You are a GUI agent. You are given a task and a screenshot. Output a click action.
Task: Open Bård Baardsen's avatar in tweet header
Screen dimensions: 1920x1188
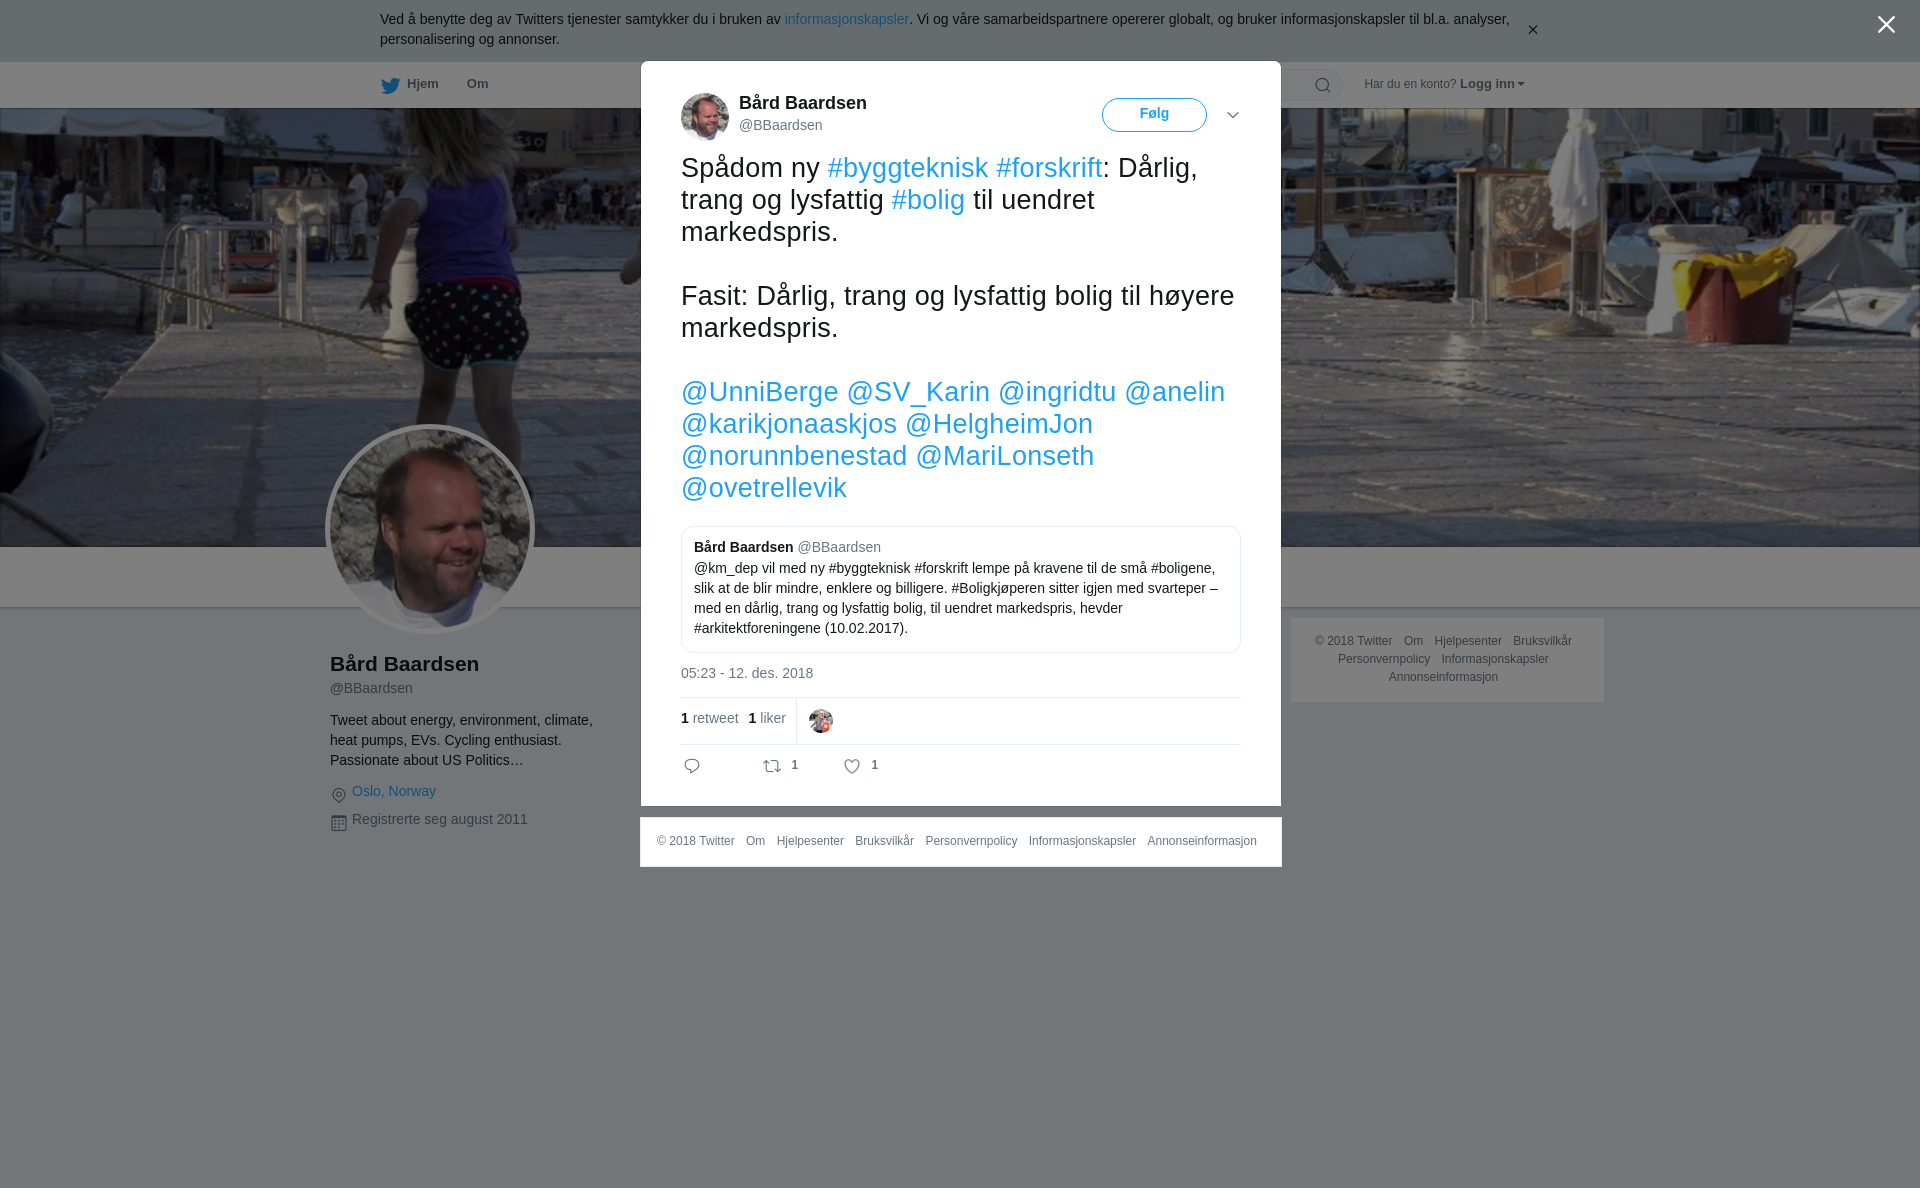[x=705, y=116]
